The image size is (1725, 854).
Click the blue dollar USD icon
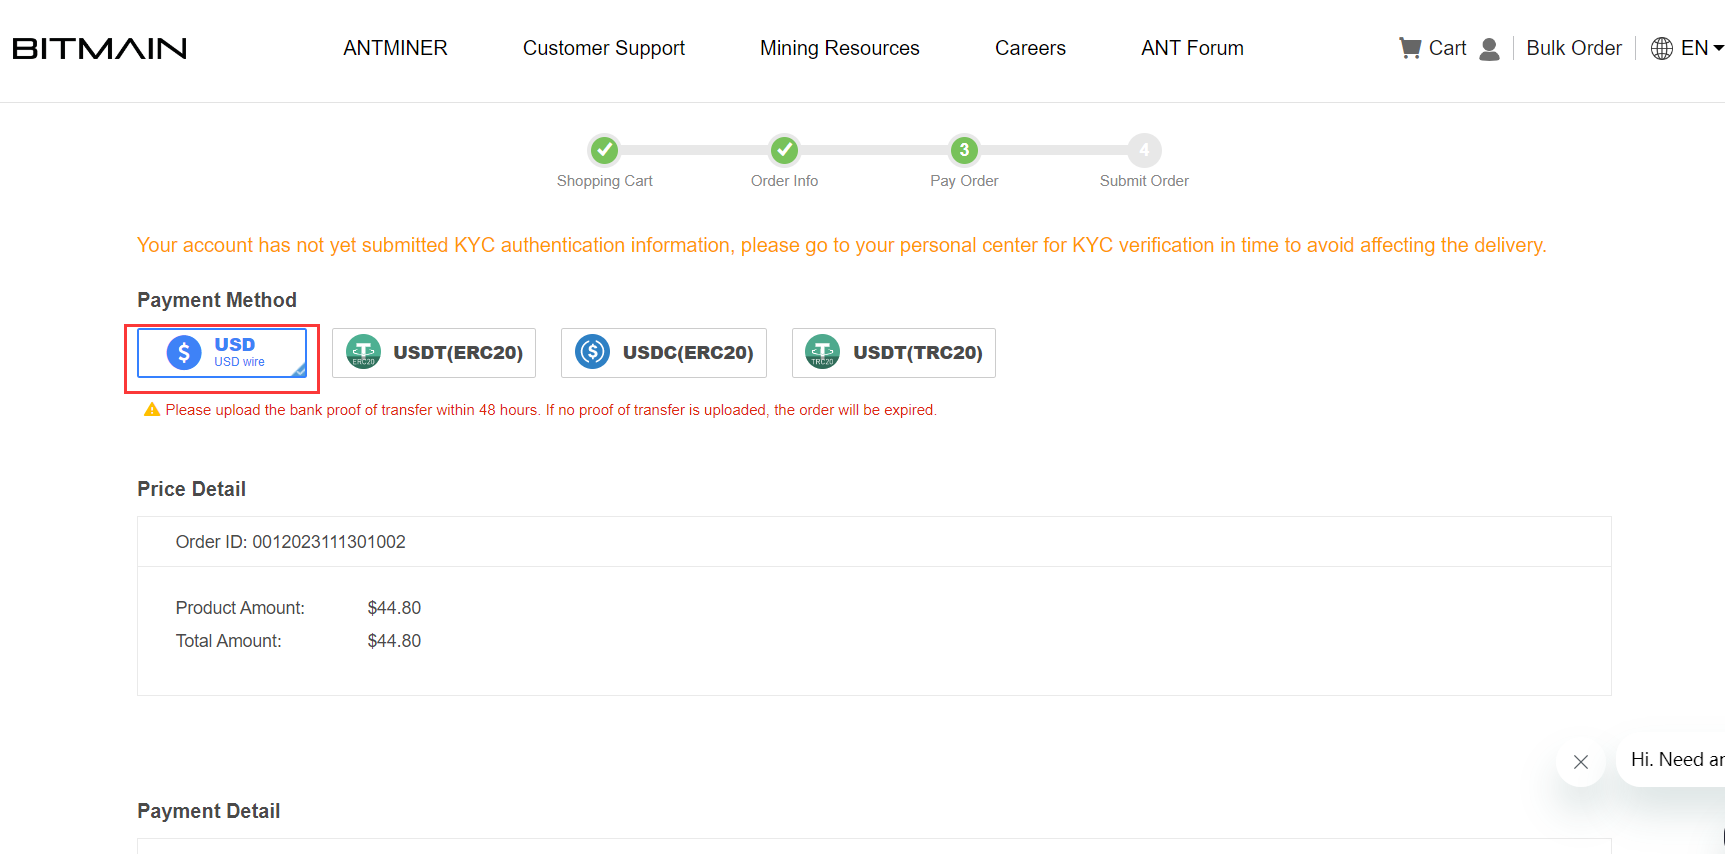click(184, 353)
